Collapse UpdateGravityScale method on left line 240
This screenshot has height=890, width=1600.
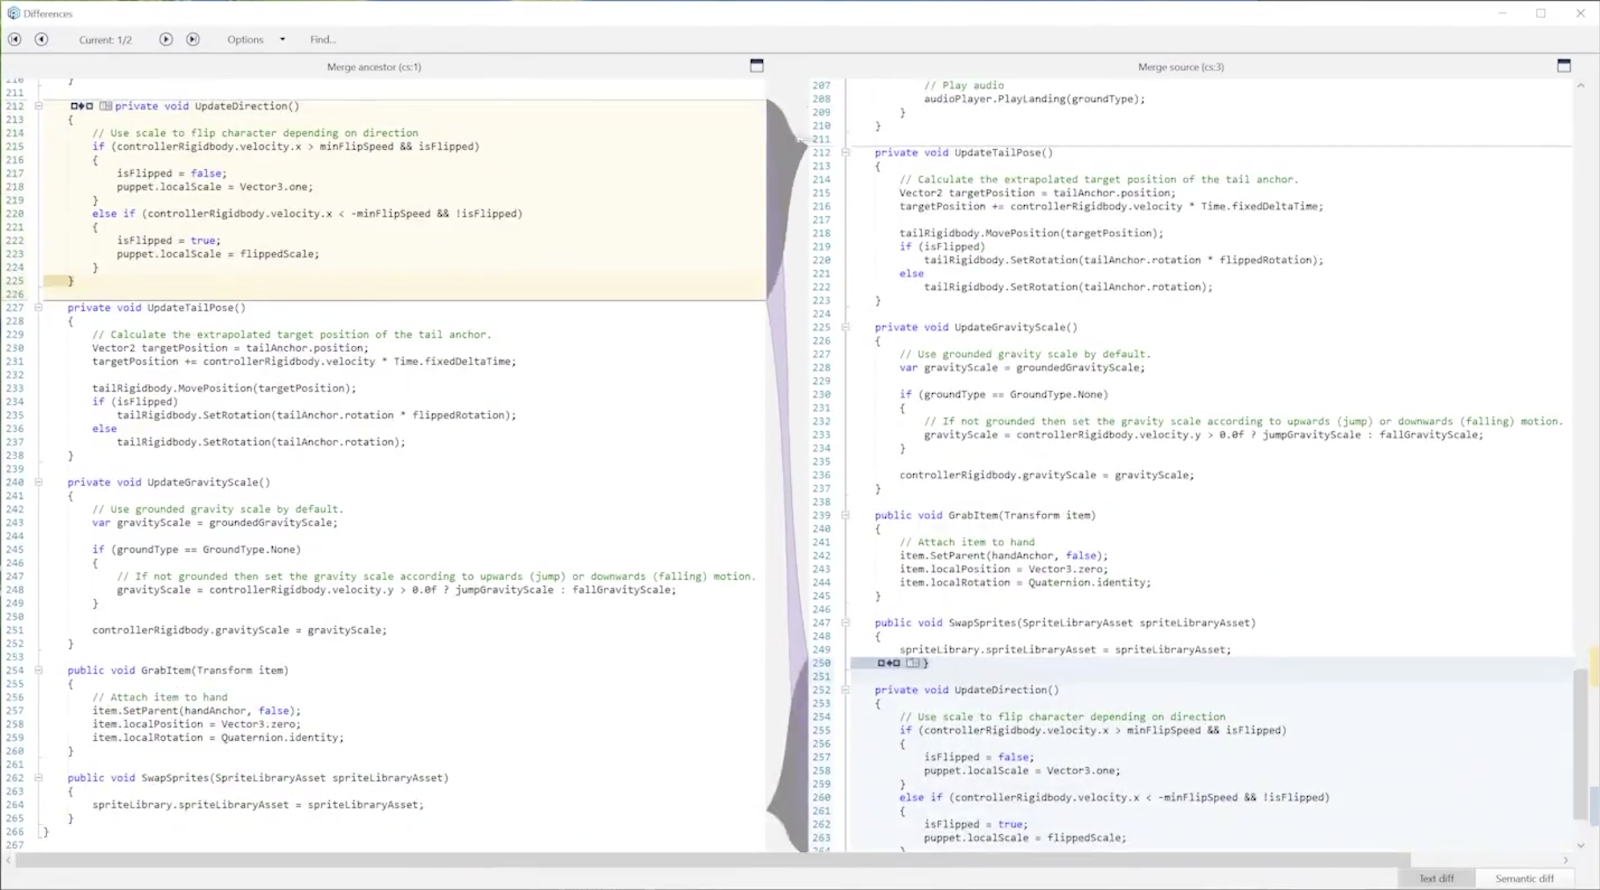click(x=39, y=482)
